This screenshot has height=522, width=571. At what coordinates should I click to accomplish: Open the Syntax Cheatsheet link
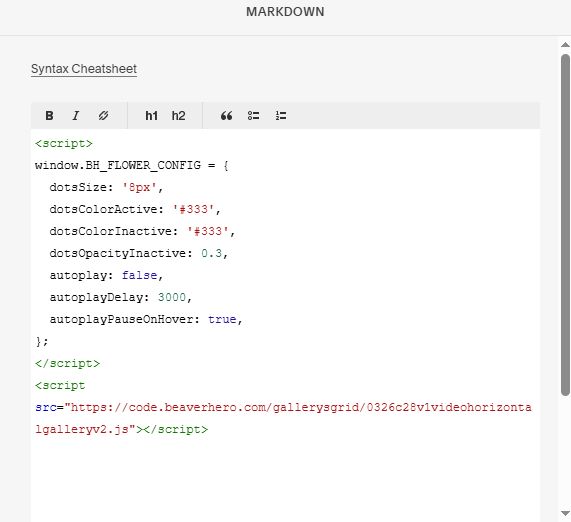click(x=84, y=69)
